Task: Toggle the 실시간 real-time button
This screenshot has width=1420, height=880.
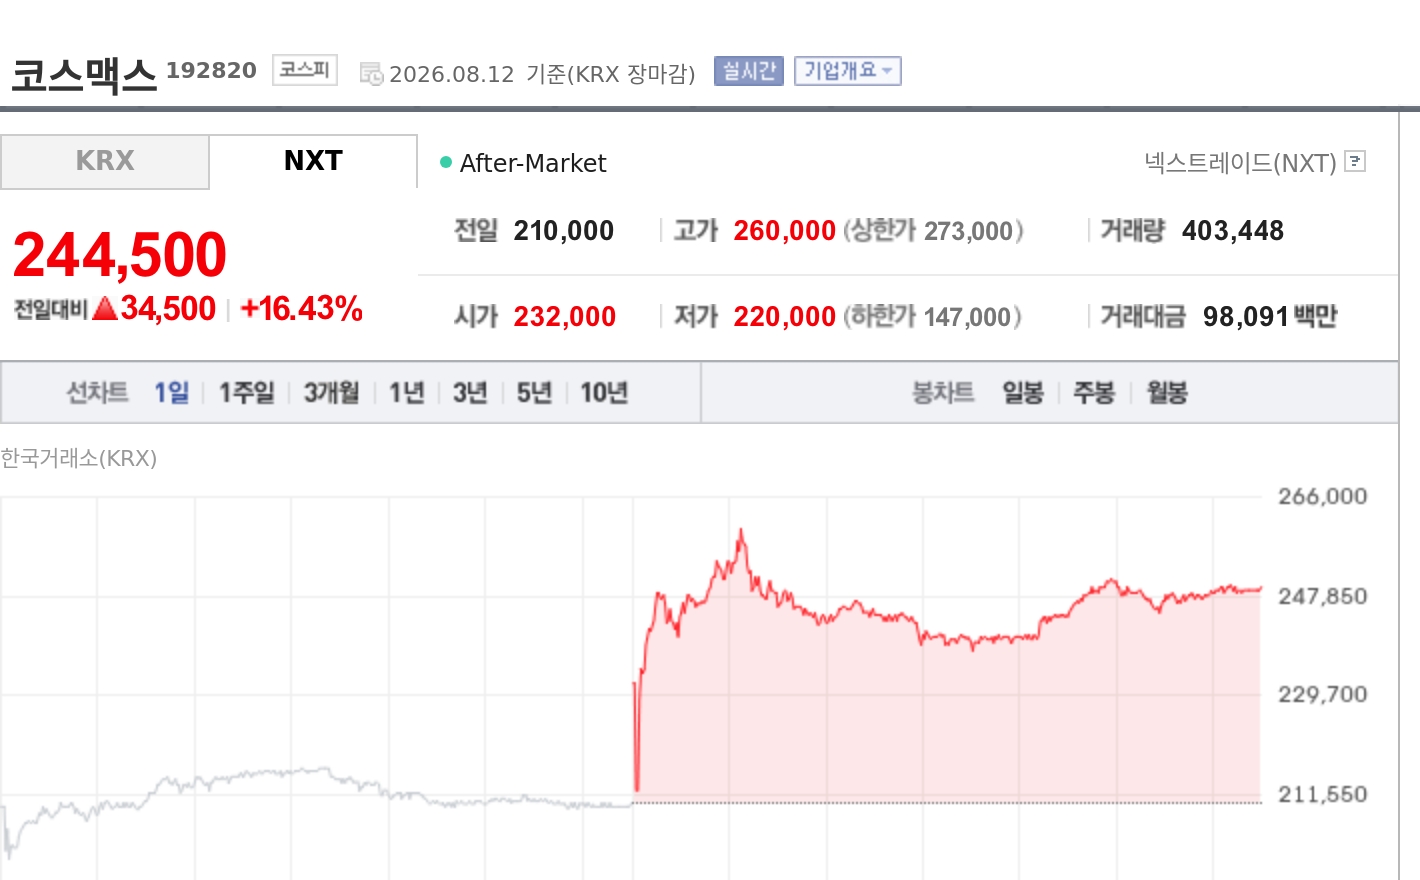Action: pos(749,71)
